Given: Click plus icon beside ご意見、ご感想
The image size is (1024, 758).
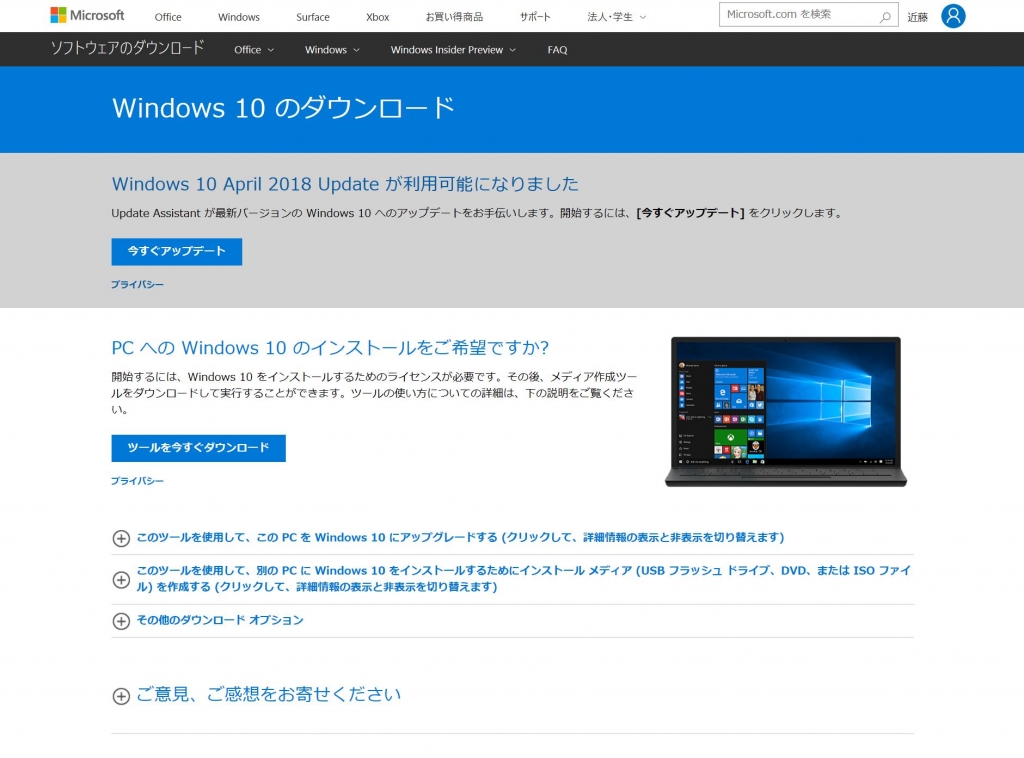Looking at the screenshot, I should [x=121, y=696].
